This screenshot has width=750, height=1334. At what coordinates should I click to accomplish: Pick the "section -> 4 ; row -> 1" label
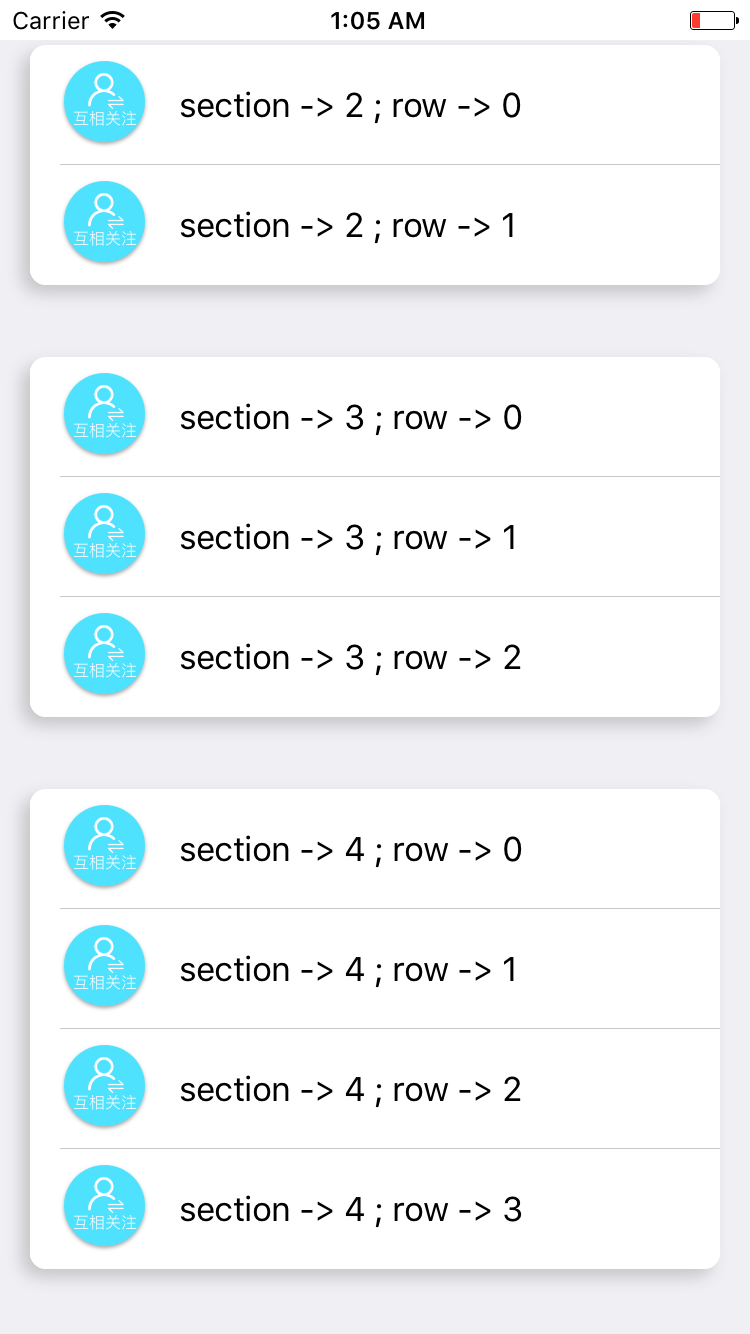(348, 970)
